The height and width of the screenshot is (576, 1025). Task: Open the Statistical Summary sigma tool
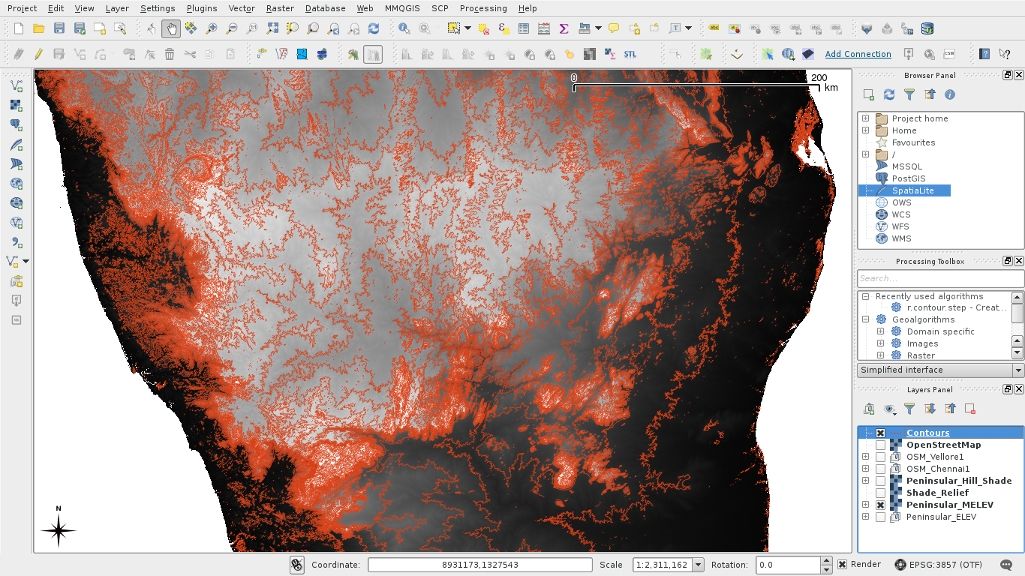(564, 29)
